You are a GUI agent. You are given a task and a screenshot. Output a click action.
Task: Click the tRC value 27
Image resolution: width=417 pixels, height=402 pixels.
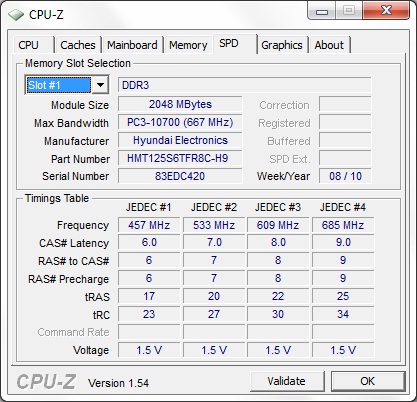point(214,314)
